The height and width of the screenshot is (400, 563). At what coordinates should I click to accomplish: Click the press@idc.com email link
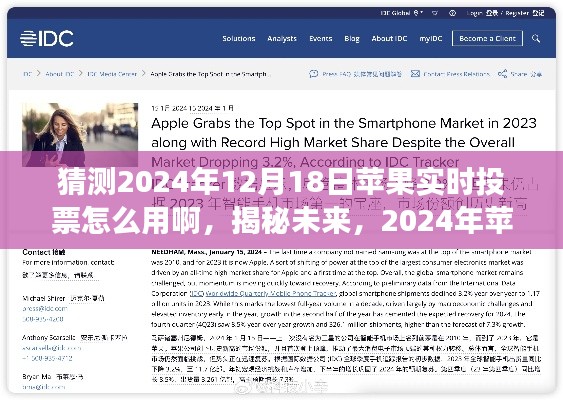click(x=45, y=308)
